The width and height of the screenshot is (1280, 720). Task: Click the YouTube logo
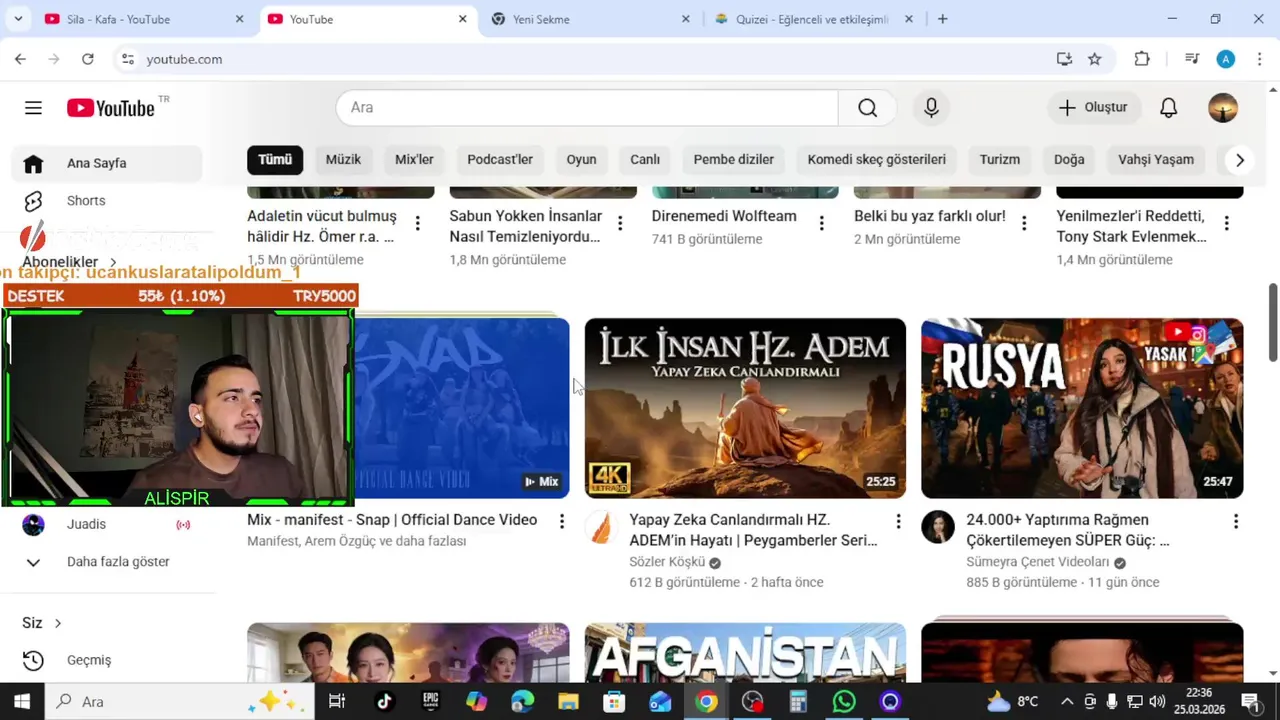coord(112,108)
